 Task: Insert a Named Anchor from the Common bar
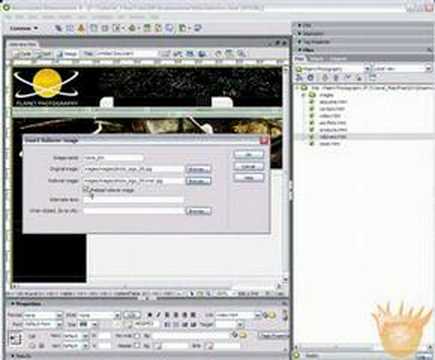point(81,28)
